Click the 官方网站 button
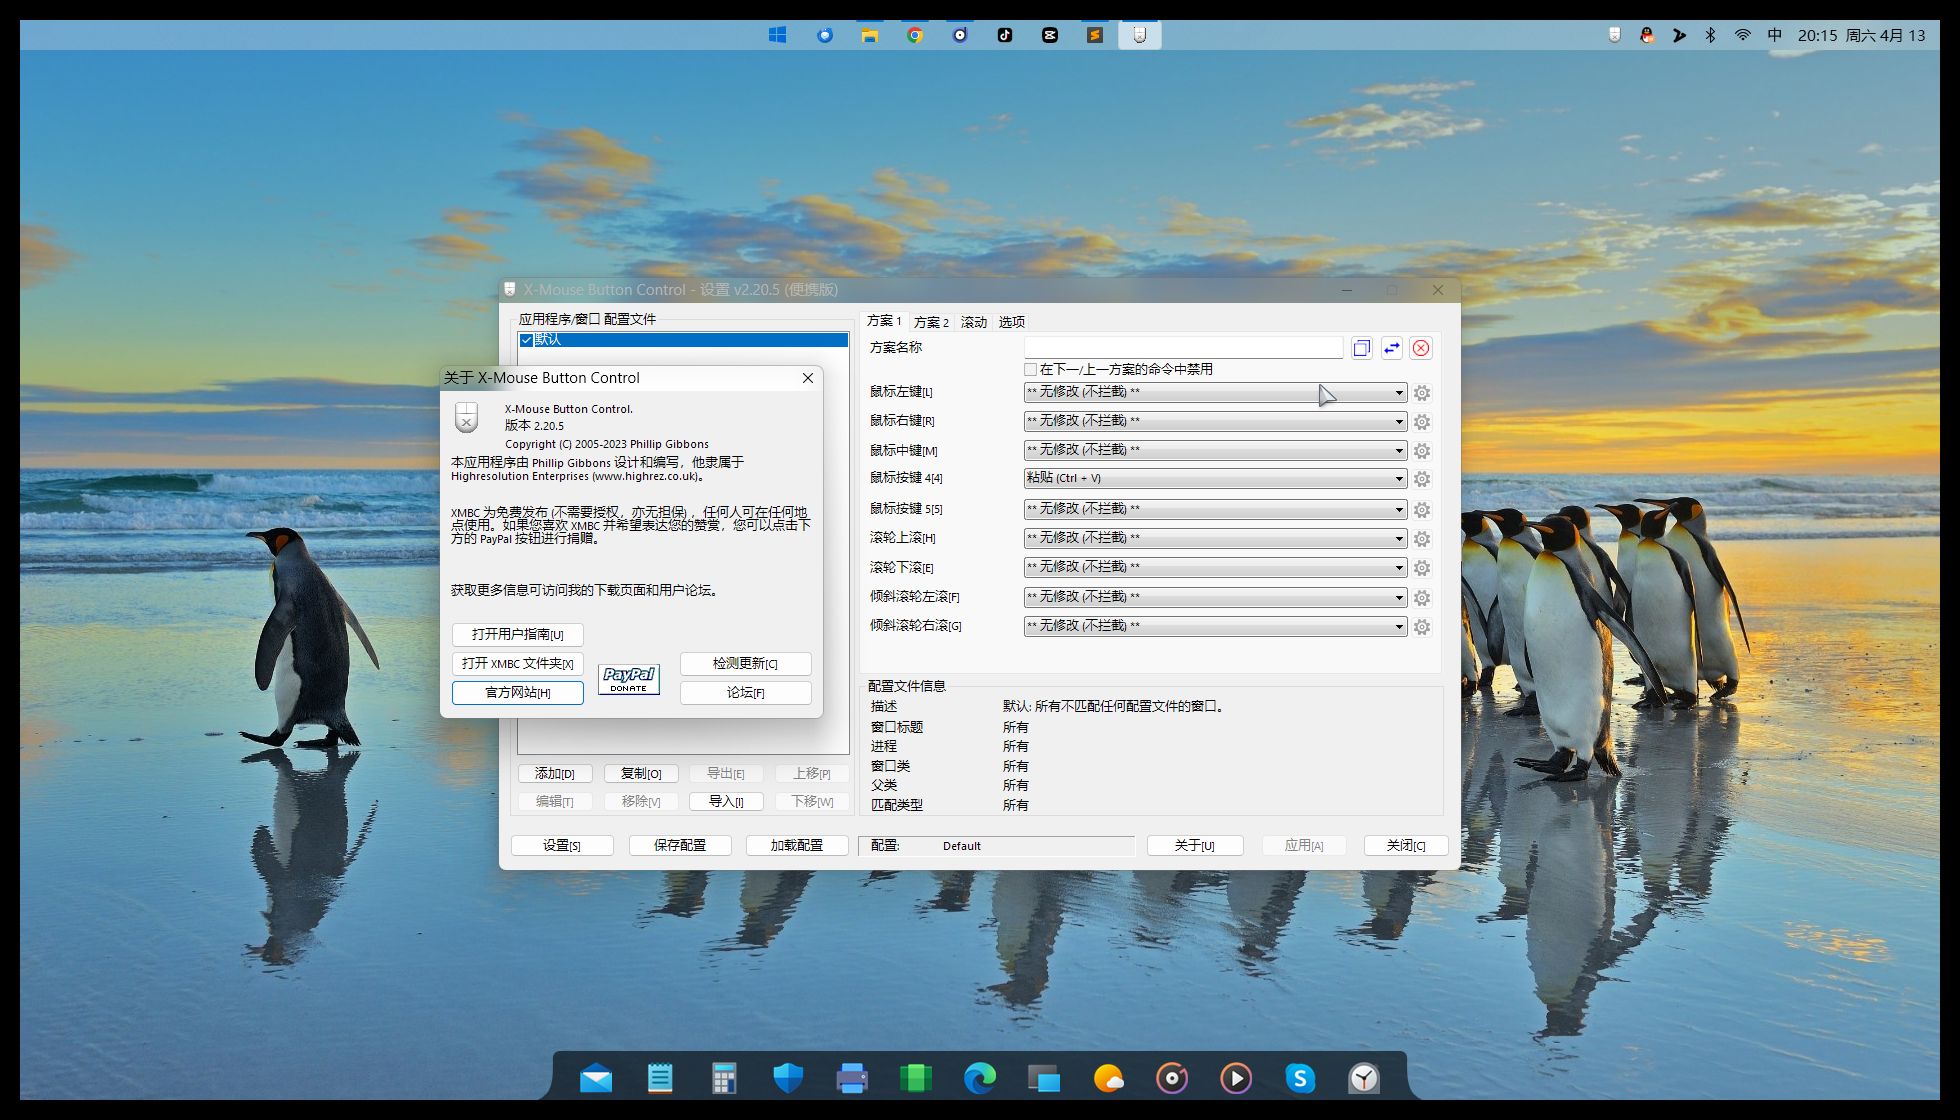 [x=518, y=692]
